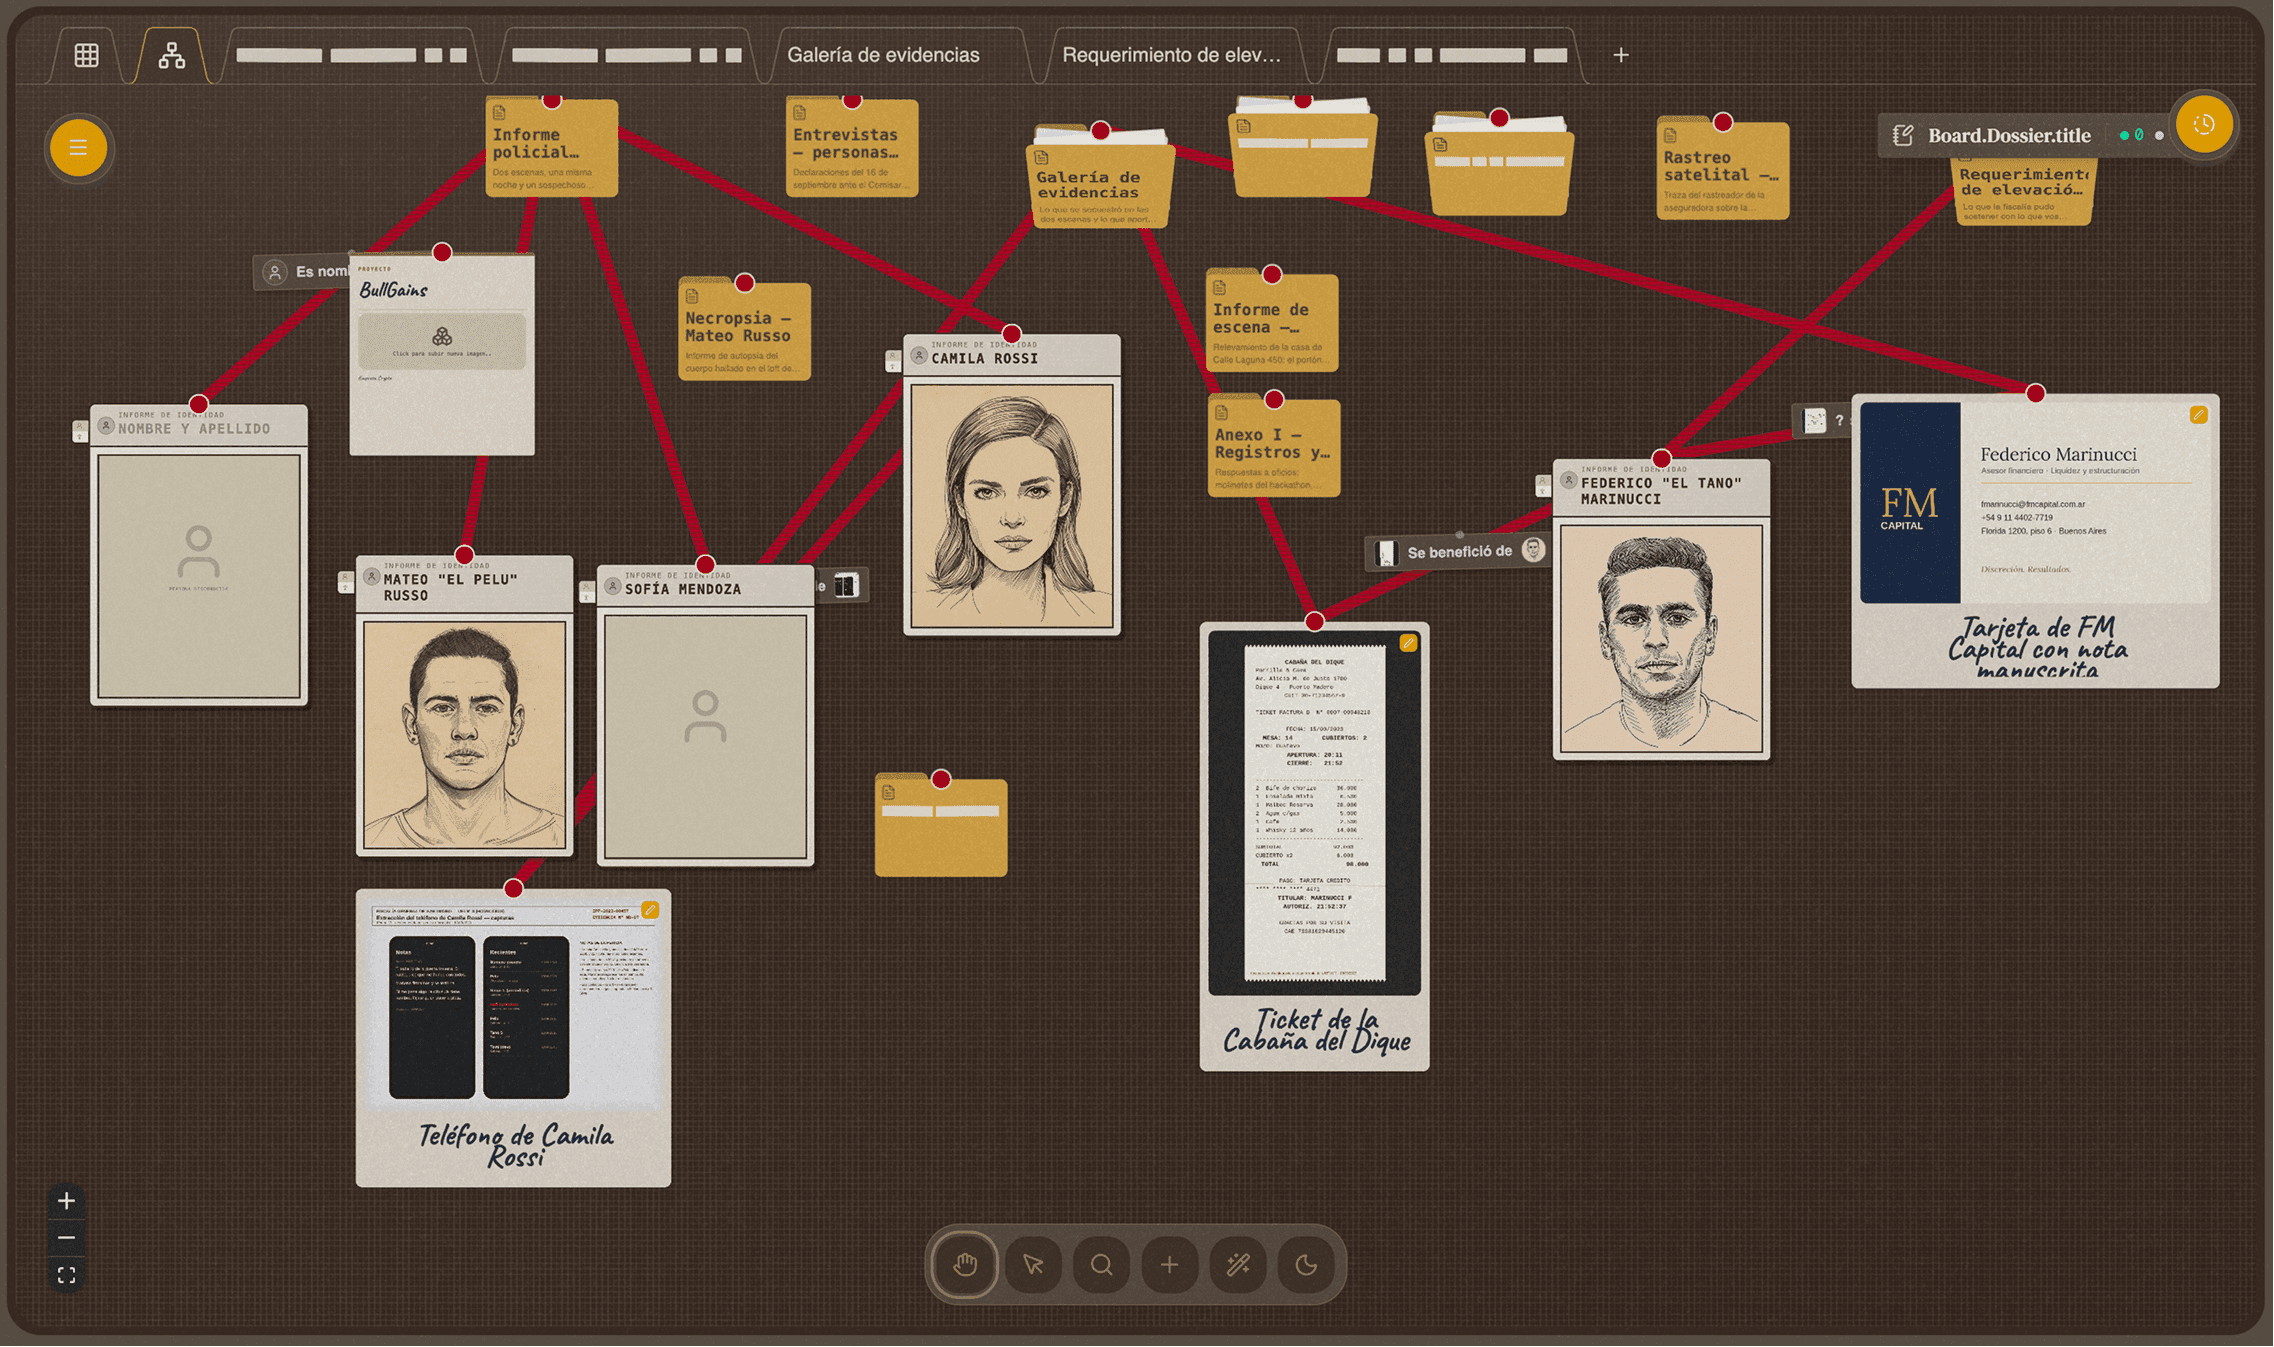The height and width of the screenshot is (1347, 2274).
Task: Zoom out on the board
Action: pyautogui.click(x=66, y=1238)
